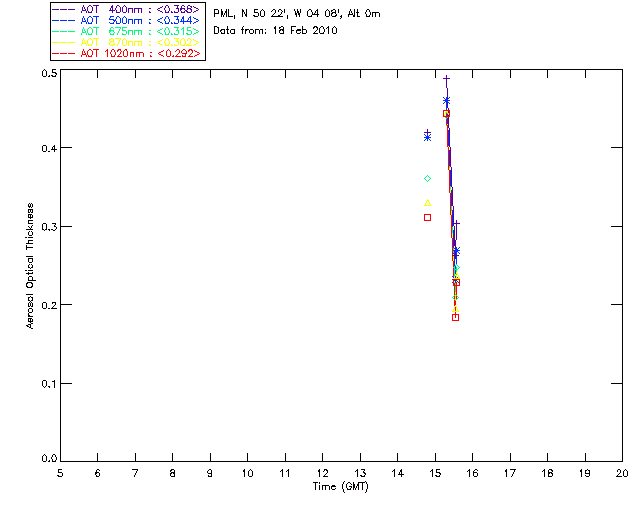The height and width of the screenshot is (512, 640).
Task: Click the AOT 1020nm legend entry
Action: pyautogui.click(x=126, y=53)
